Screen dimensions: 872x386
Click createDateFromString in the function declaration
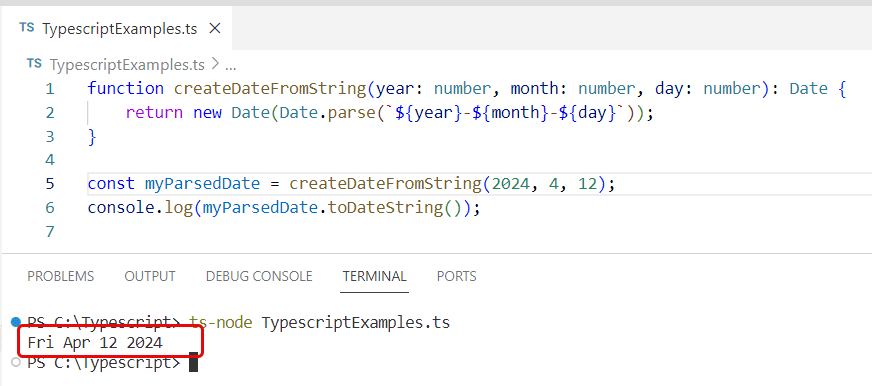[x=270, y=89]
